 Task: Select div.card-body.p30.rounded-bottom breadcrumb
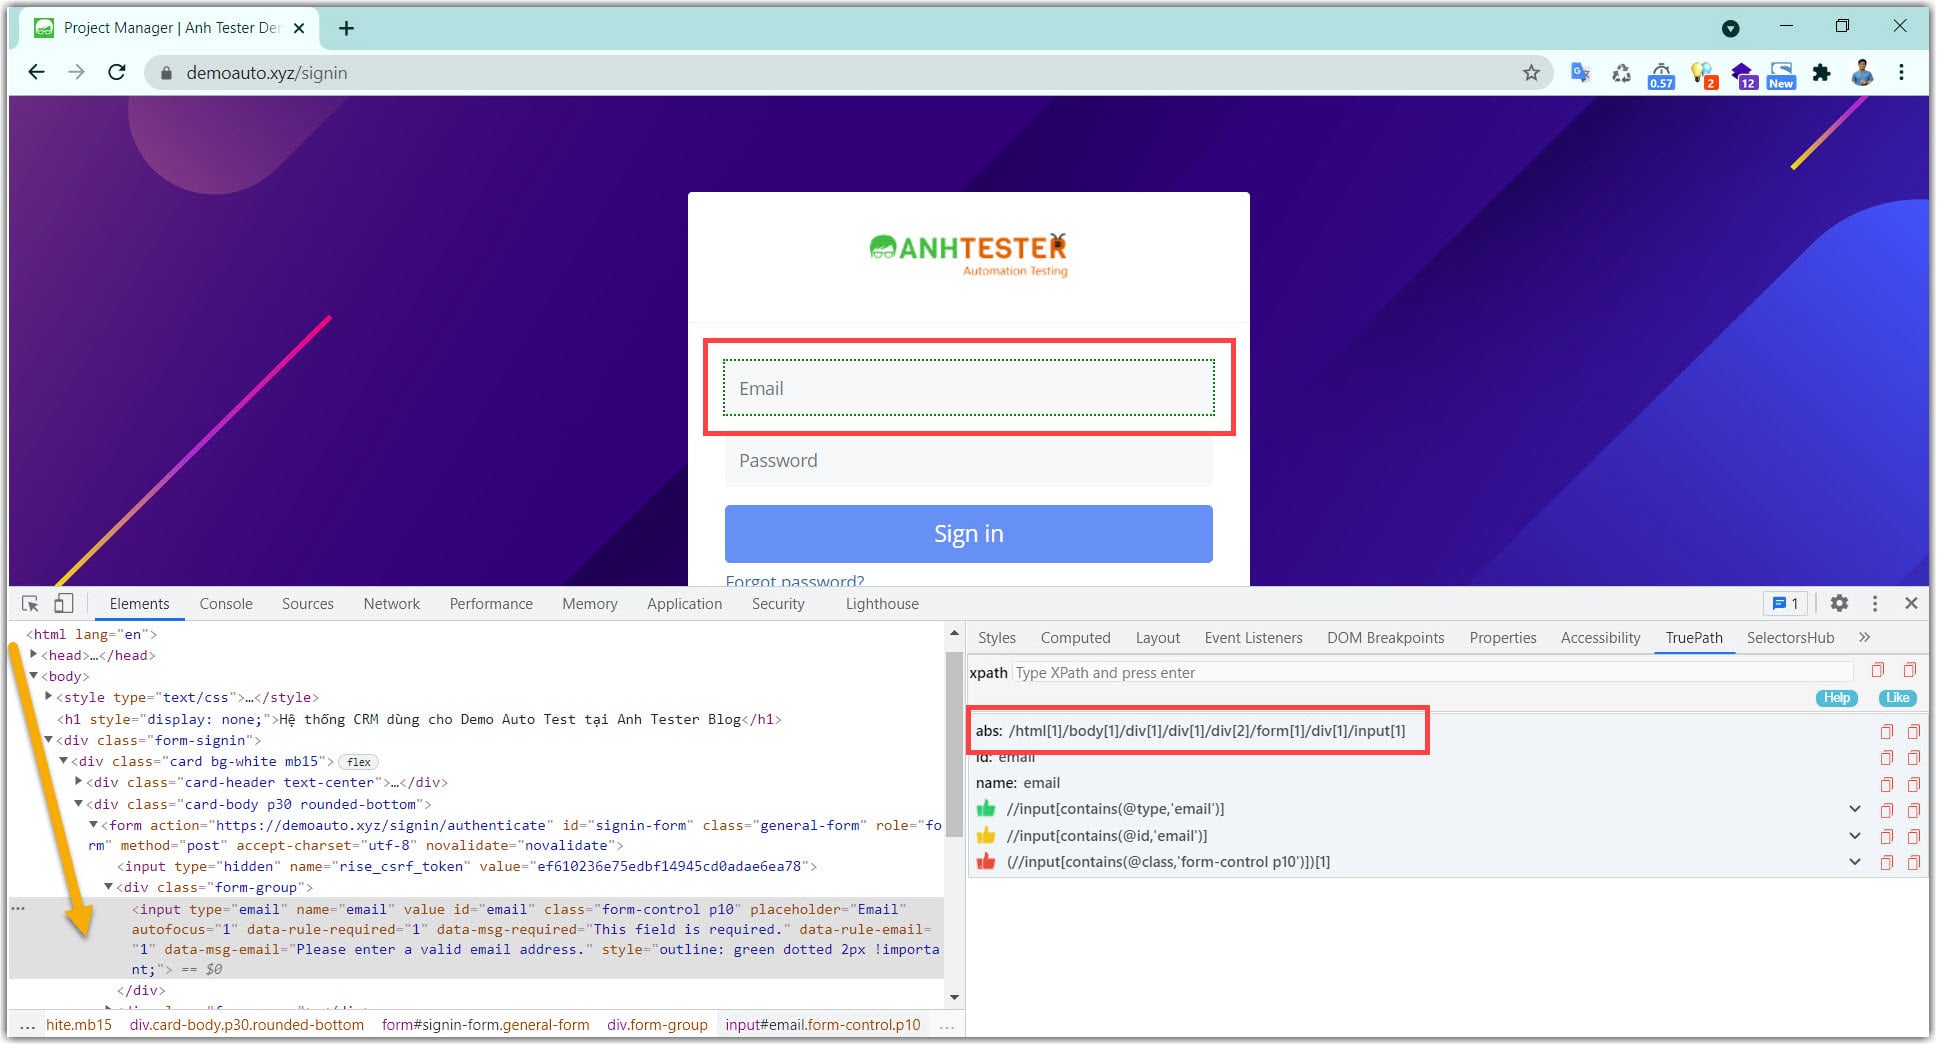coord(247,1025)
